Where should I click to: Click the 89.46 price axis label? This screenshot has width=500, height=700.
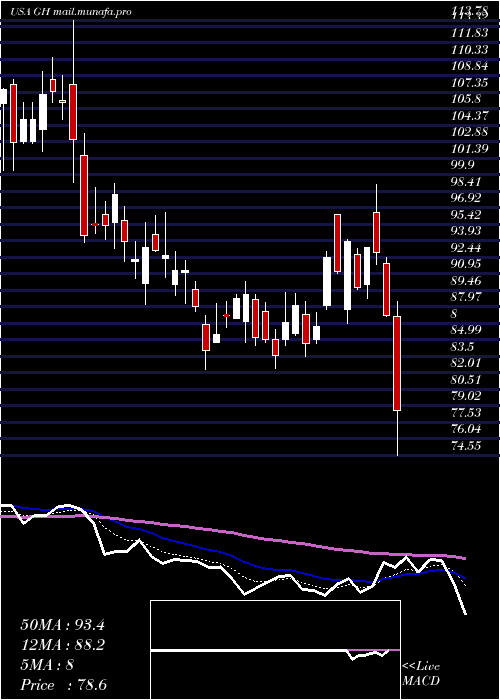coord(466,280)
